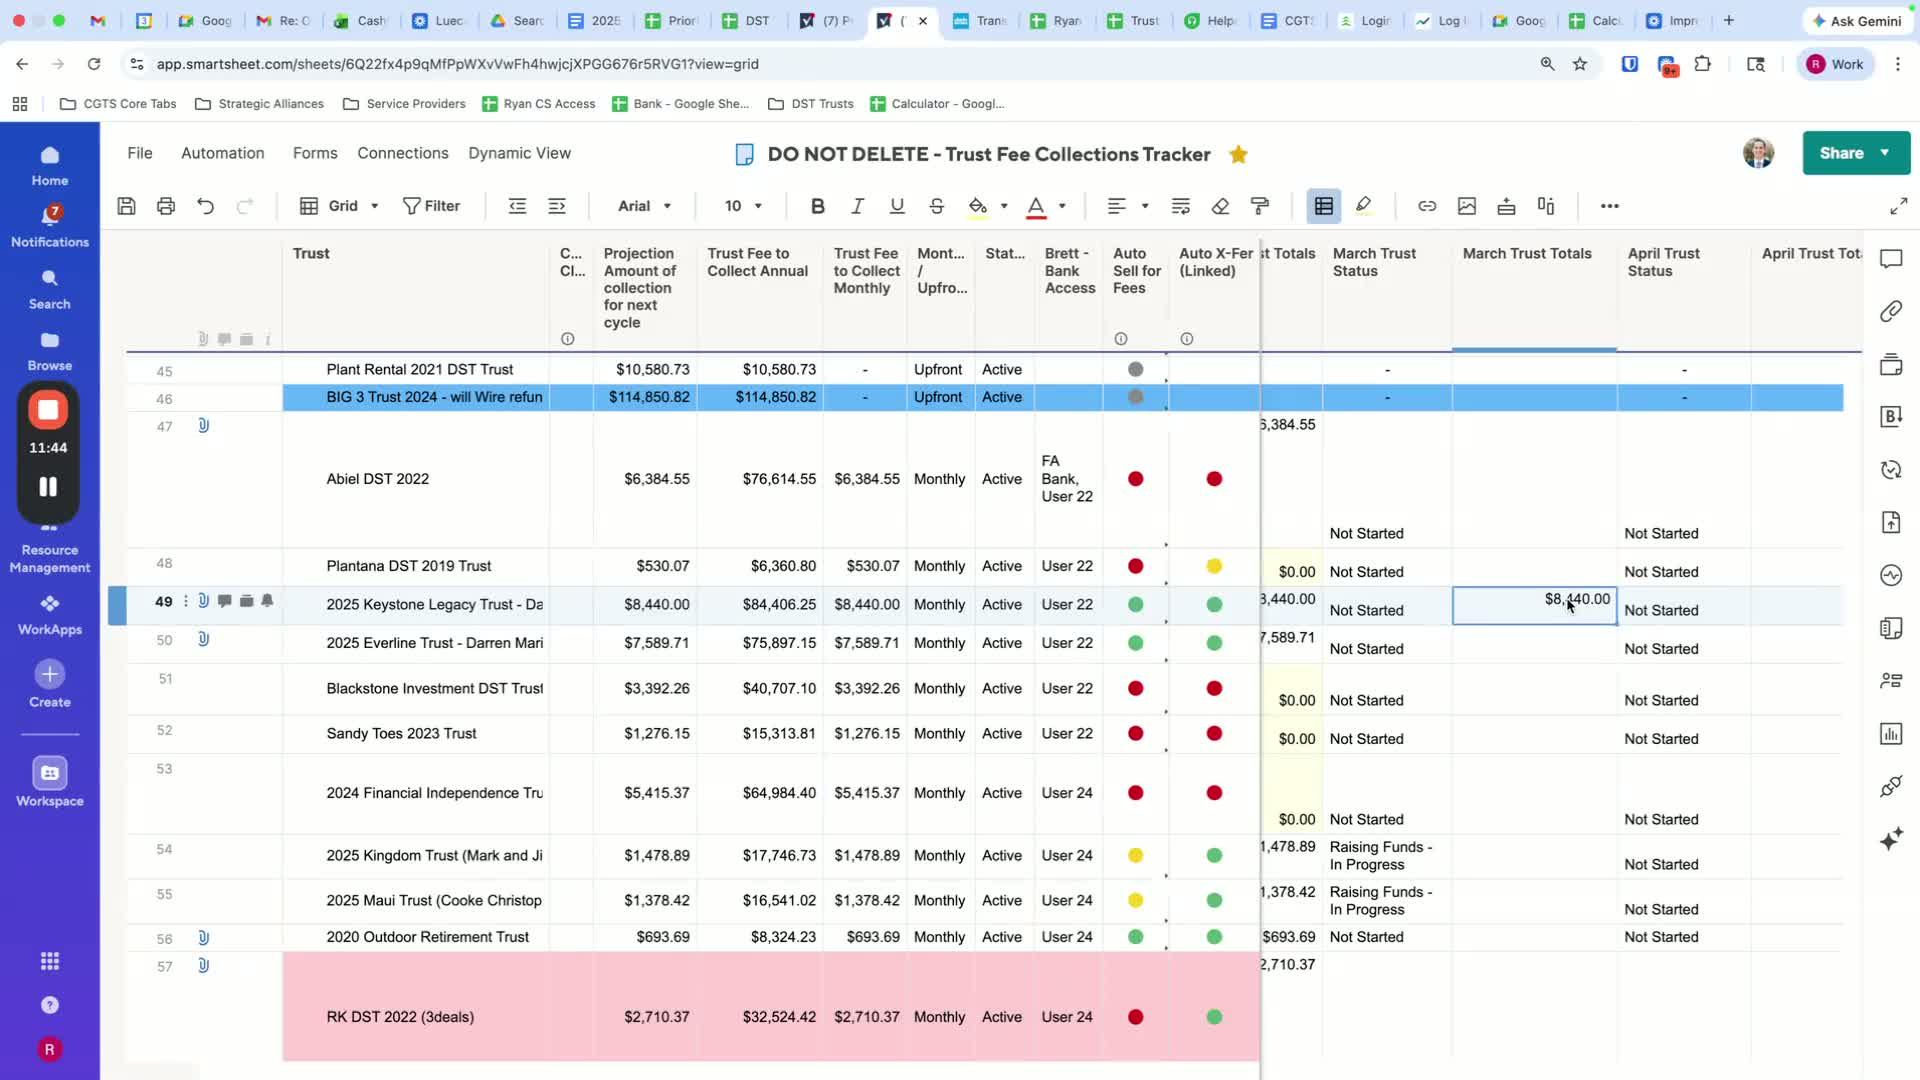Click the Undo arrow icon
Image resolution: width=1920 pixels, height=1080 pixels.
[205, 206]
